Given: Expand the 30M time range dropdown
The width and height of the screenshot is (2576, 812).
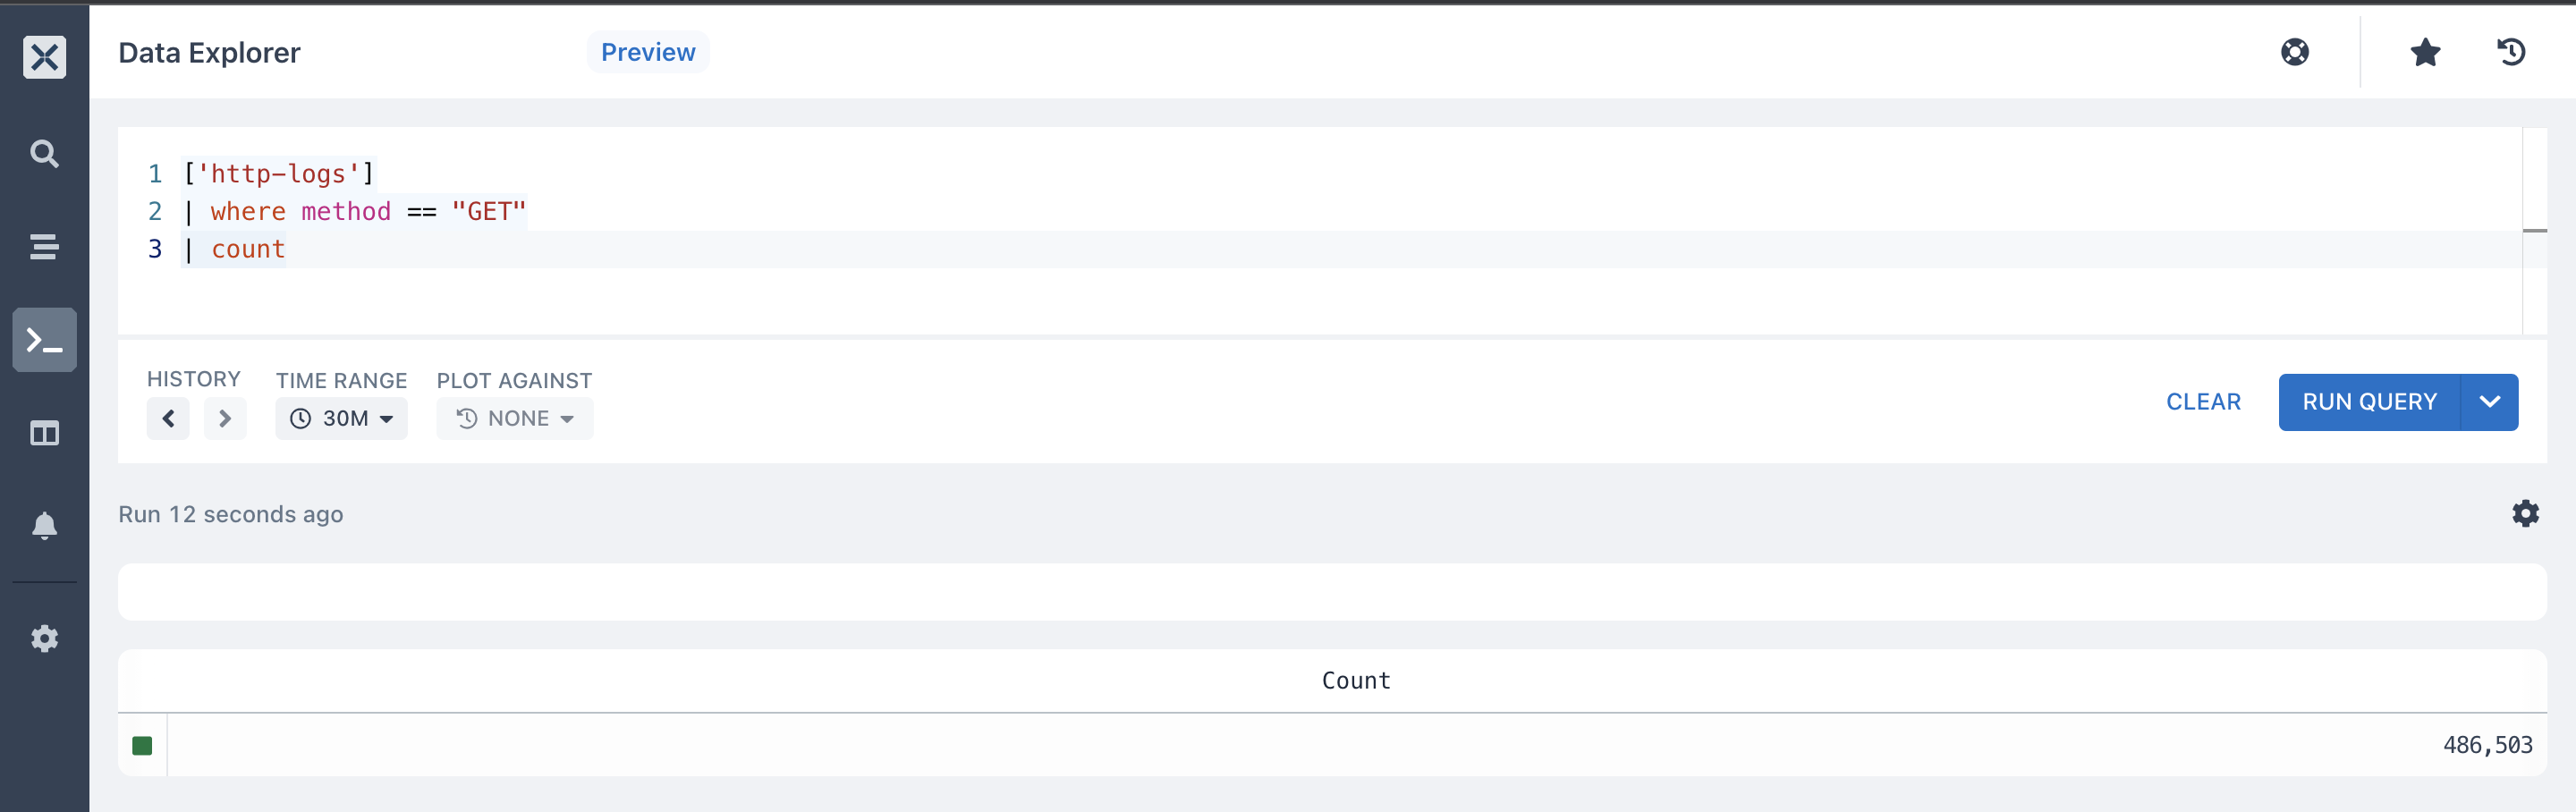Looking at the screenshot, I should click(341, 418).
